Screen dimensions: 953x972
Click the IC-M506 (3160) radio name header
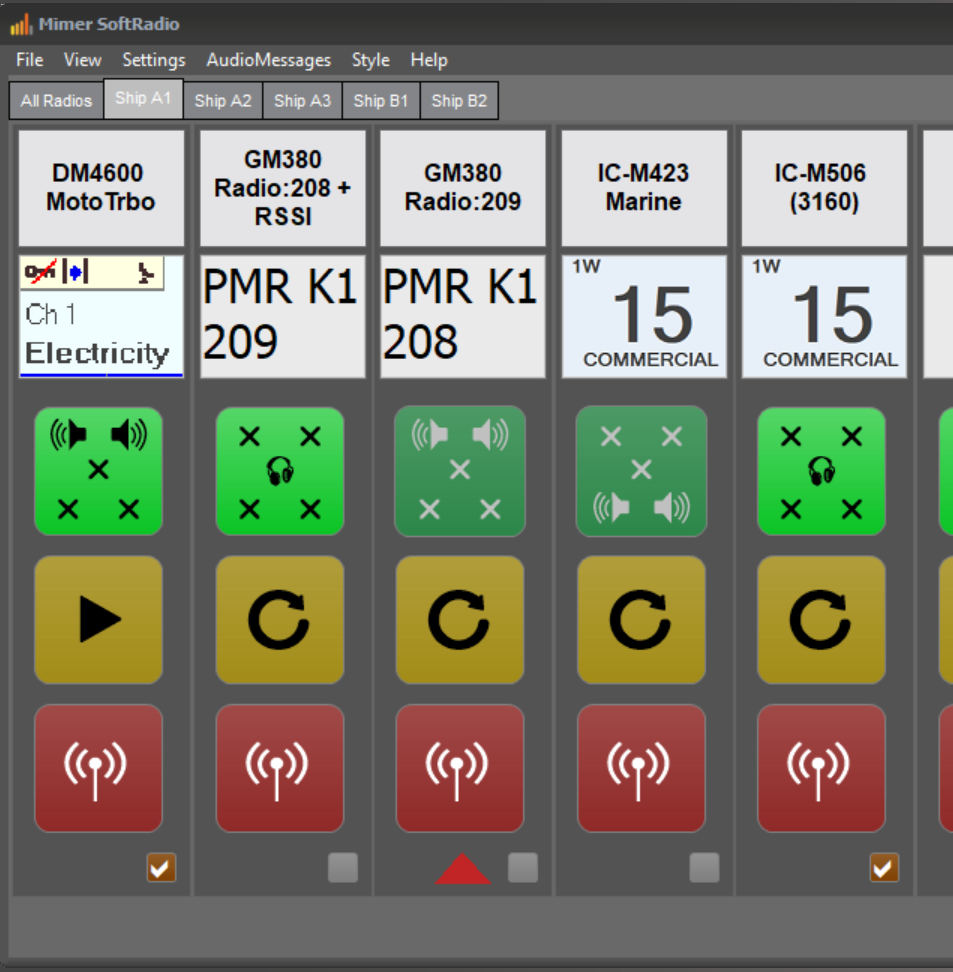coord(824,188)
